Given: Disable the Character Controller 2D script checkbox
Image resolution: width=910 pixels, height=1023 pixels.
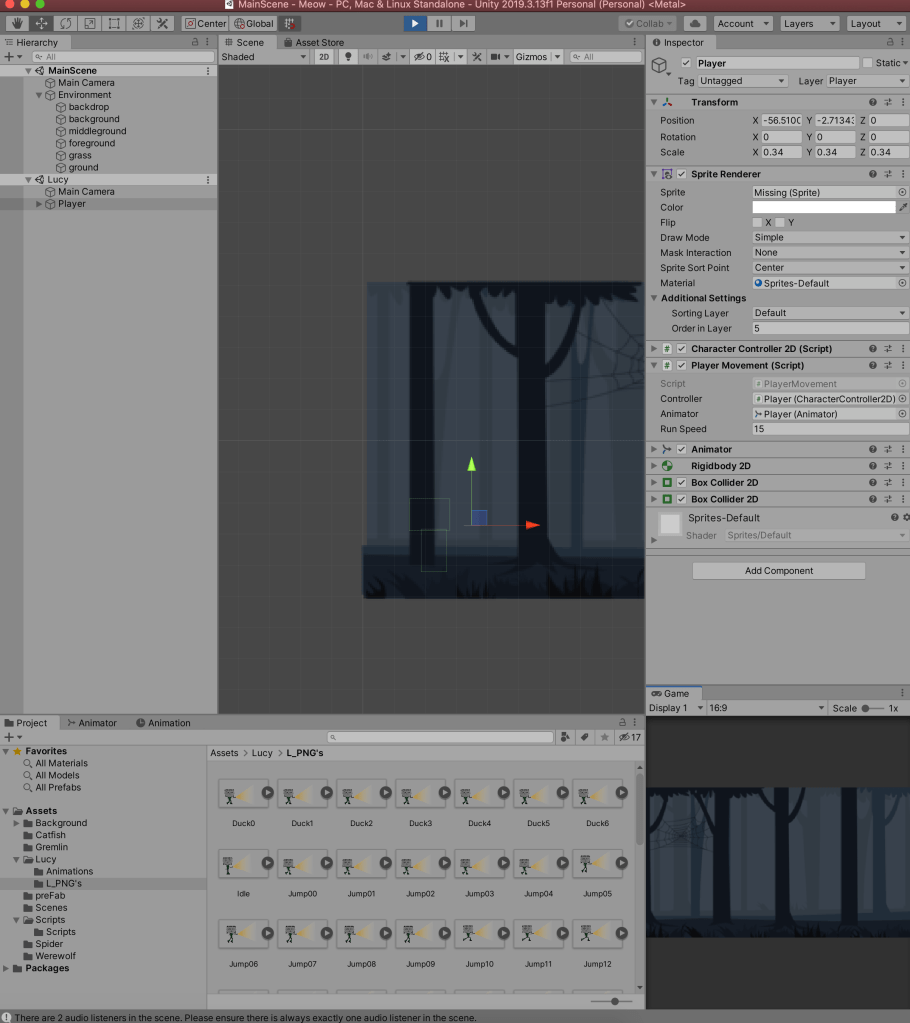Looking at the screenshot, I should 682,349.
